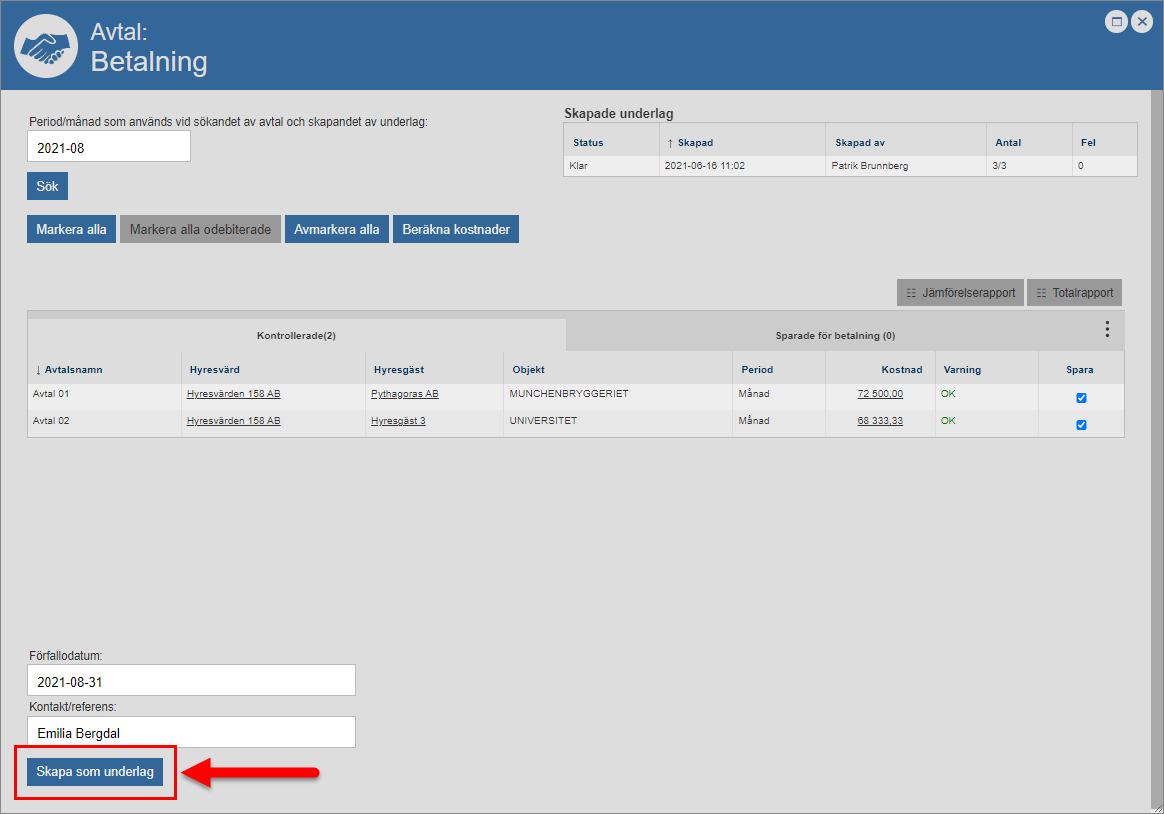Image resolution: width=1164 pixels, height=814 pixels.
Task: Toggle Spara checkbox for Avtal 02
Action: [1081, 425]
